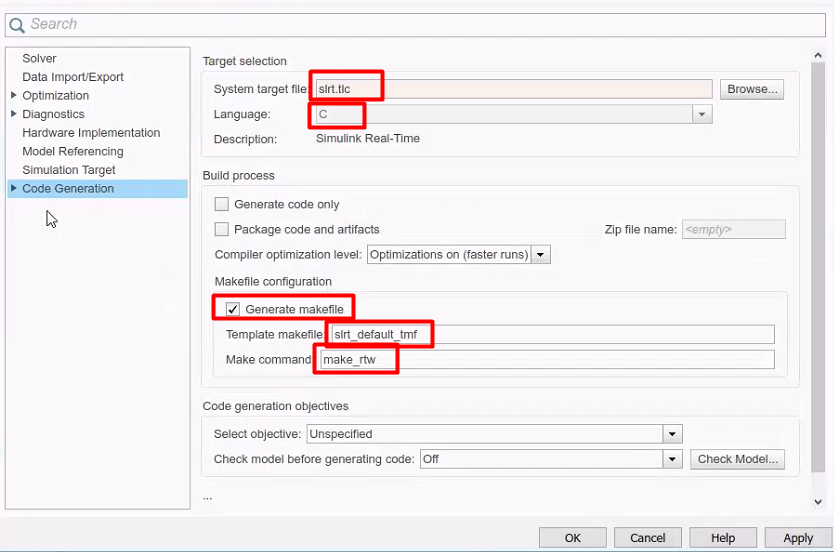Viewport: 834px width, 552px height.
Task: Click the Check Model... button
Action: 737,459
